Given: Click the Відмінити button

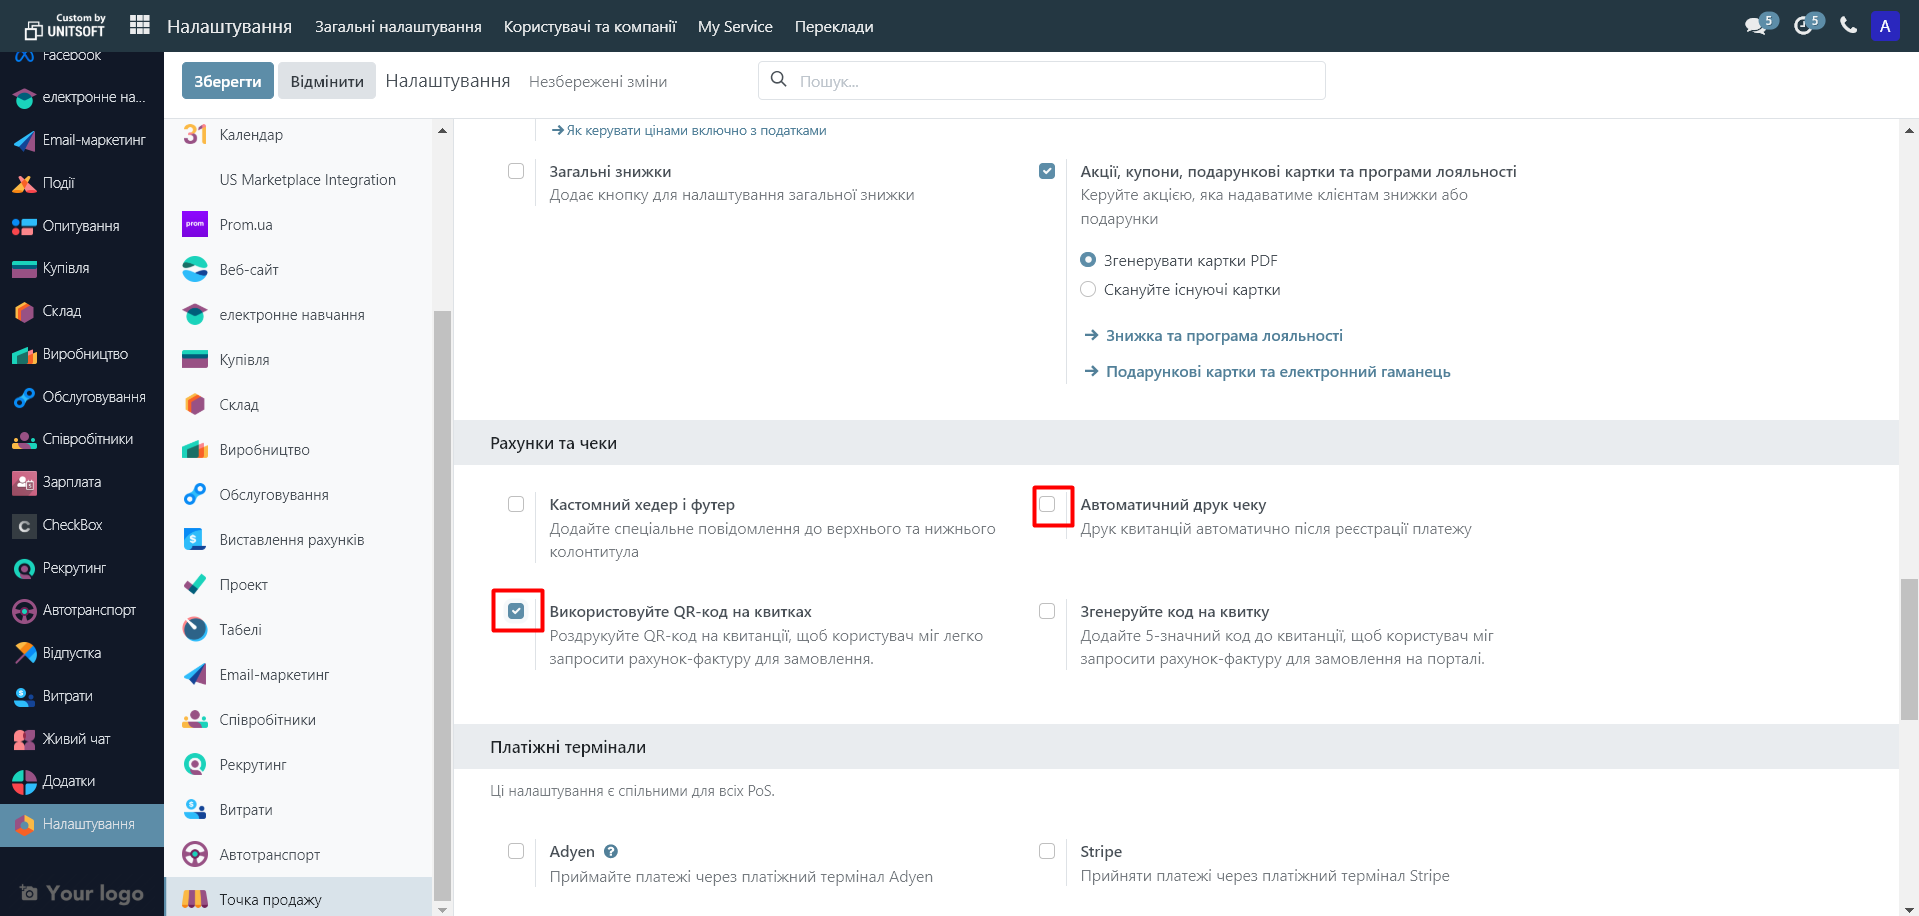Looking at the screenshot, I should (x=327, y=81).
